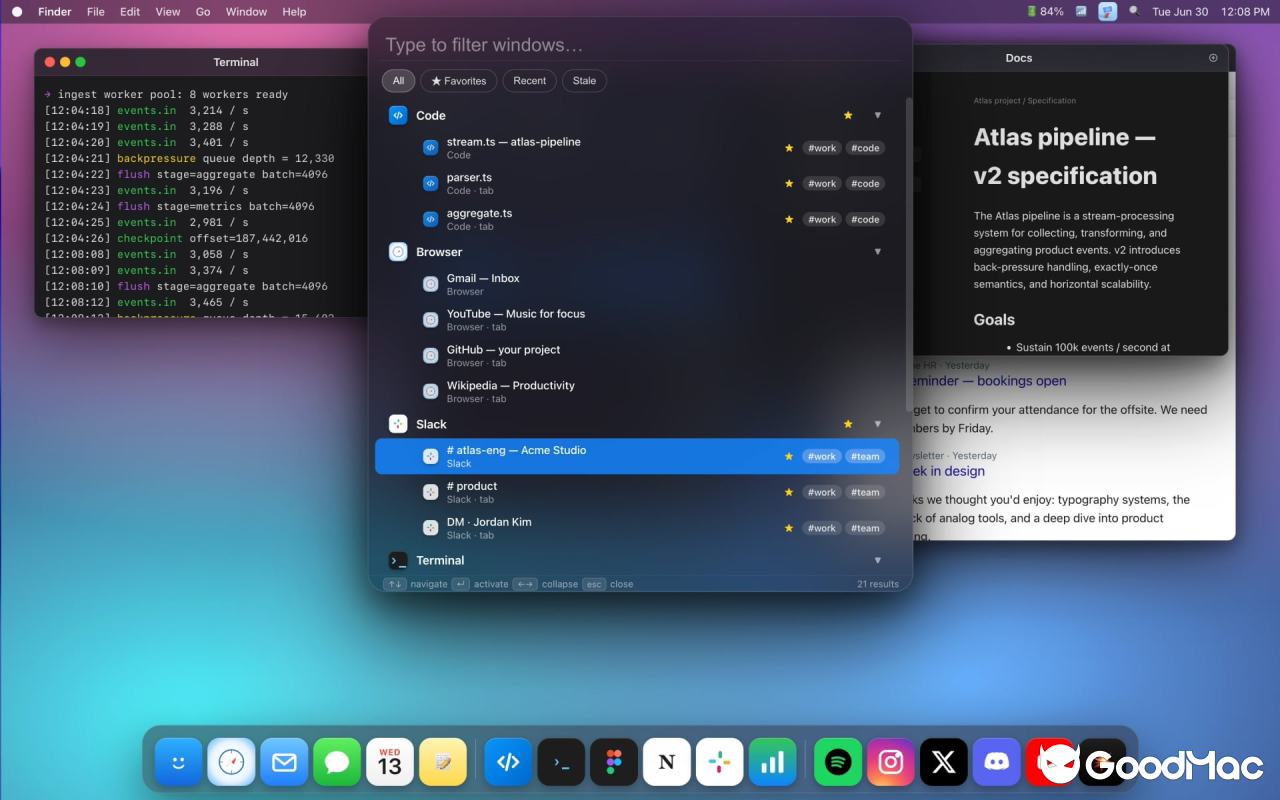Viewport: 1280px width, 800px height.
Task: Click the icon beside DM · Jordan Kim
Action: [430, 528]
